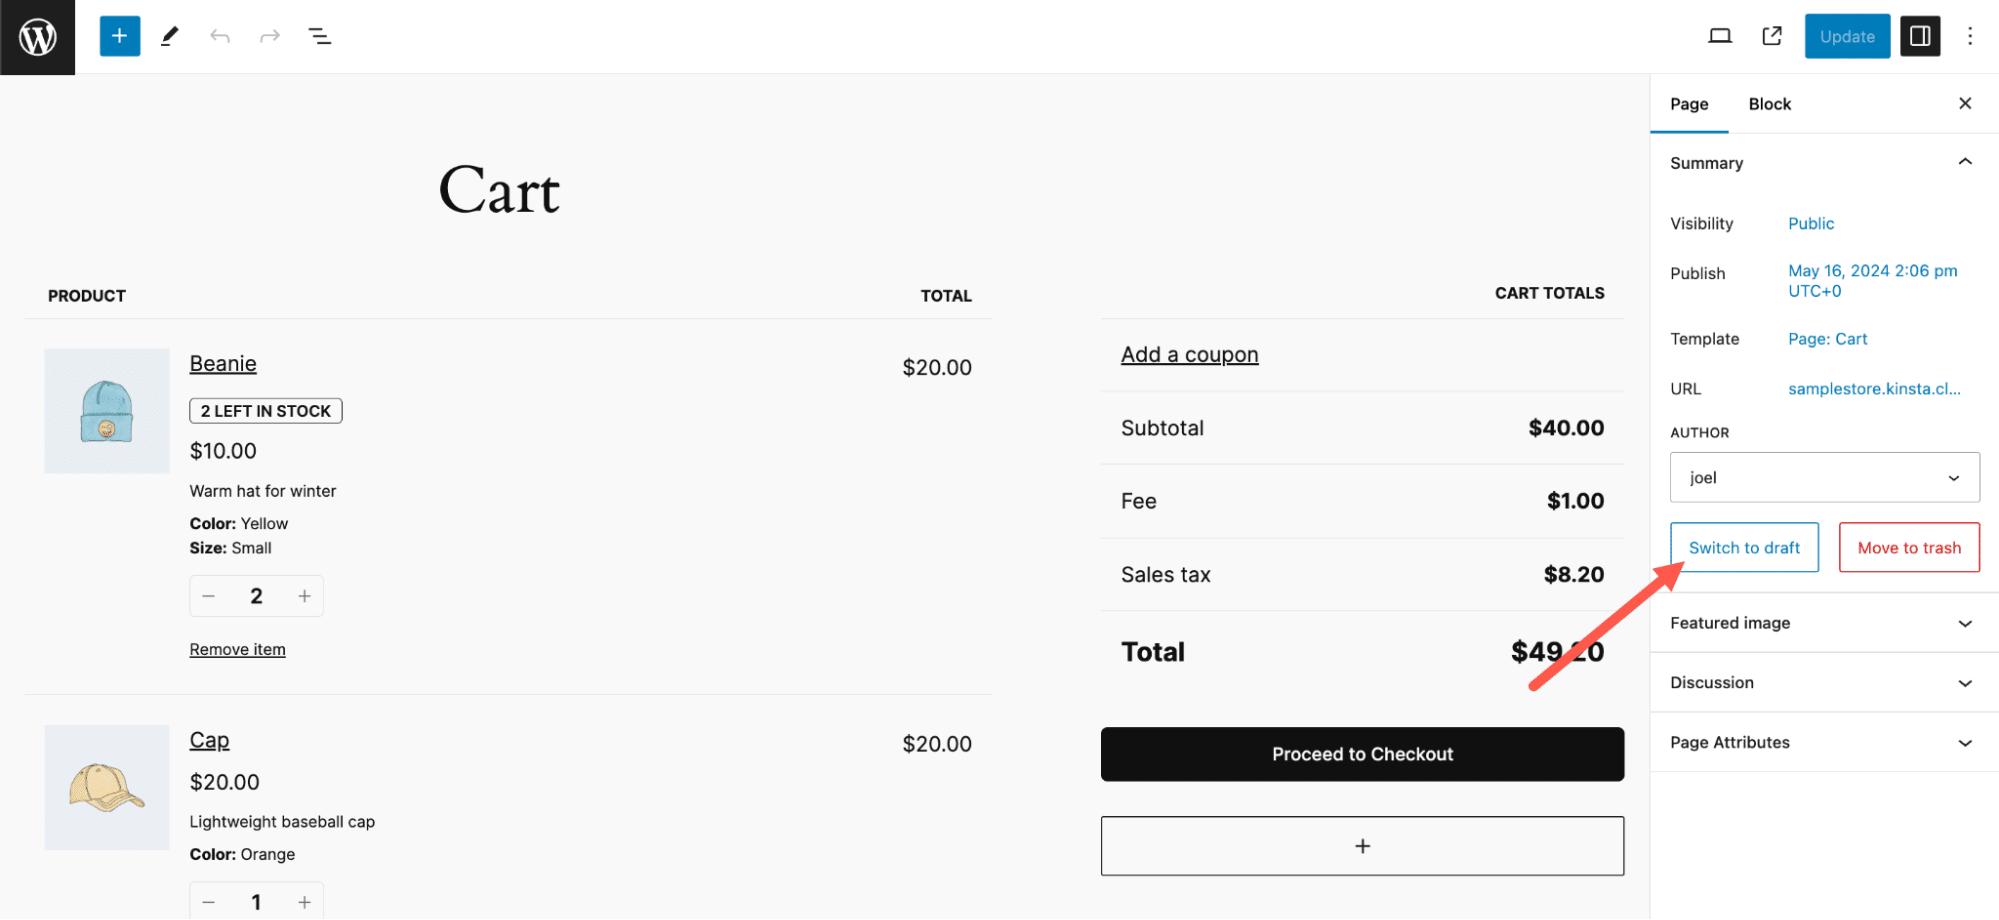Expand the Page Attributes section

click(1822, 742)
